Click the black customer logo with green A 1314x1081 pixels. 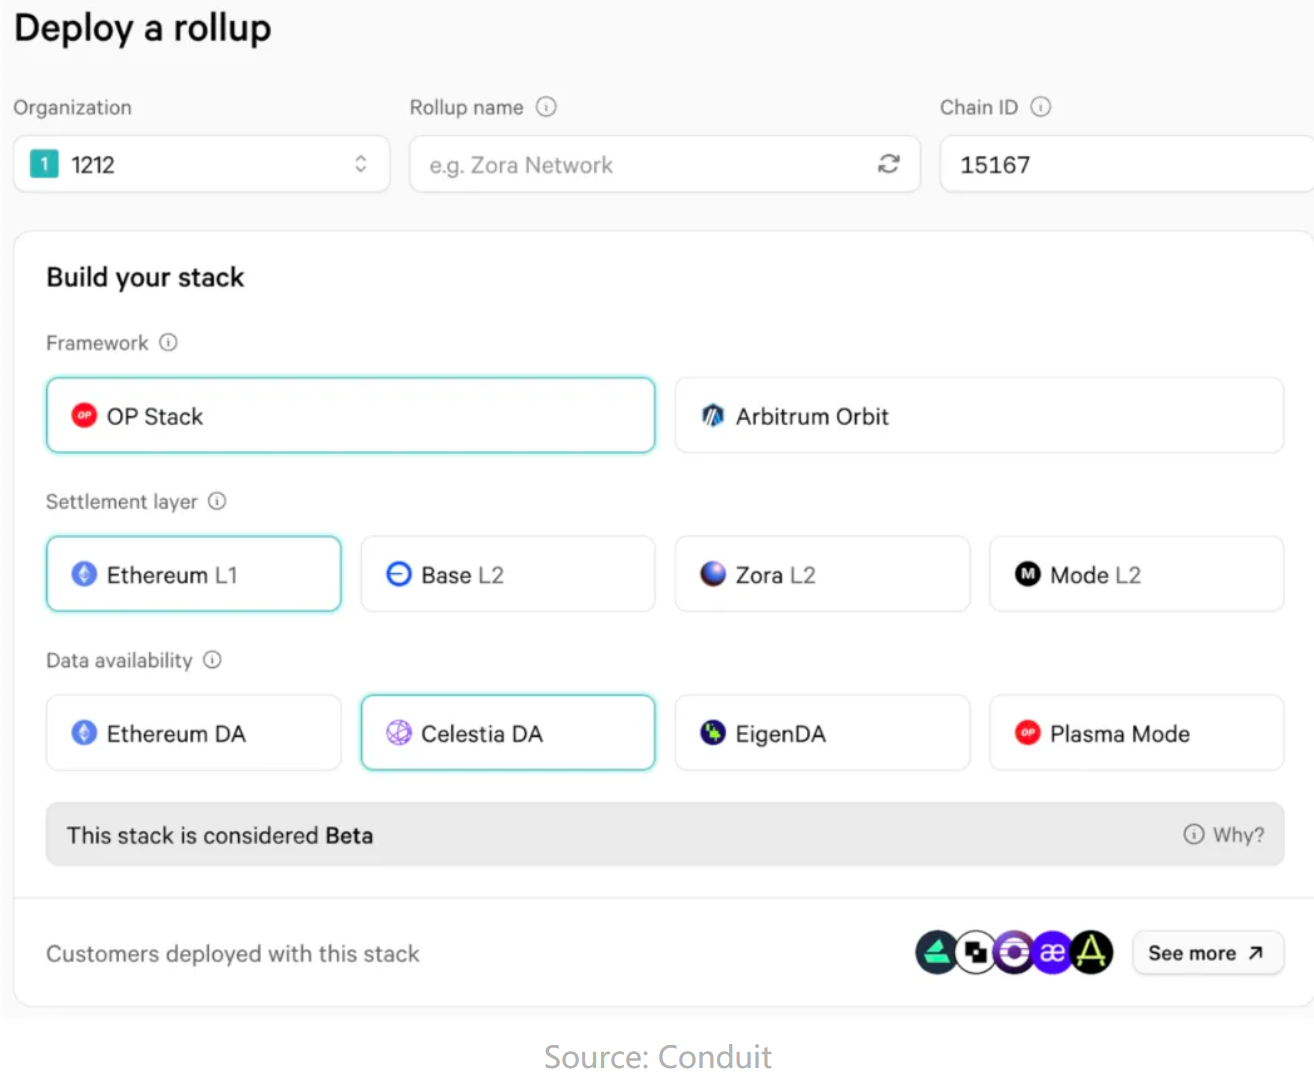(x=1091, y=952)
